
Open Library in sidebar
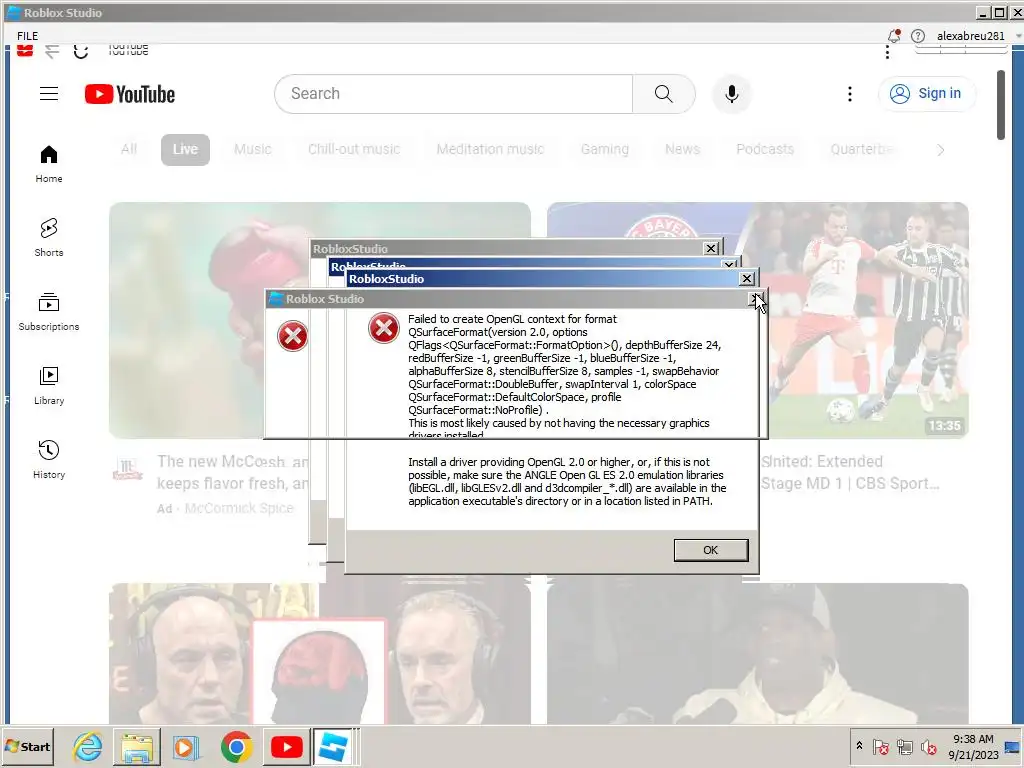(49, 385)
